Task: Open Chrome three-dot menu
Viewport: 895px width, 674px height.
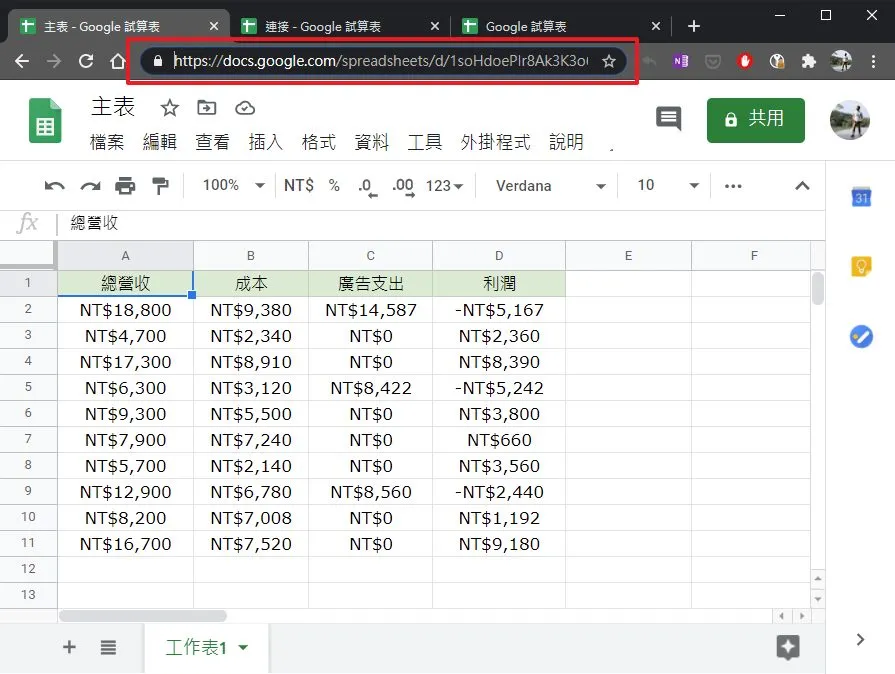Action: coord(873,61)
